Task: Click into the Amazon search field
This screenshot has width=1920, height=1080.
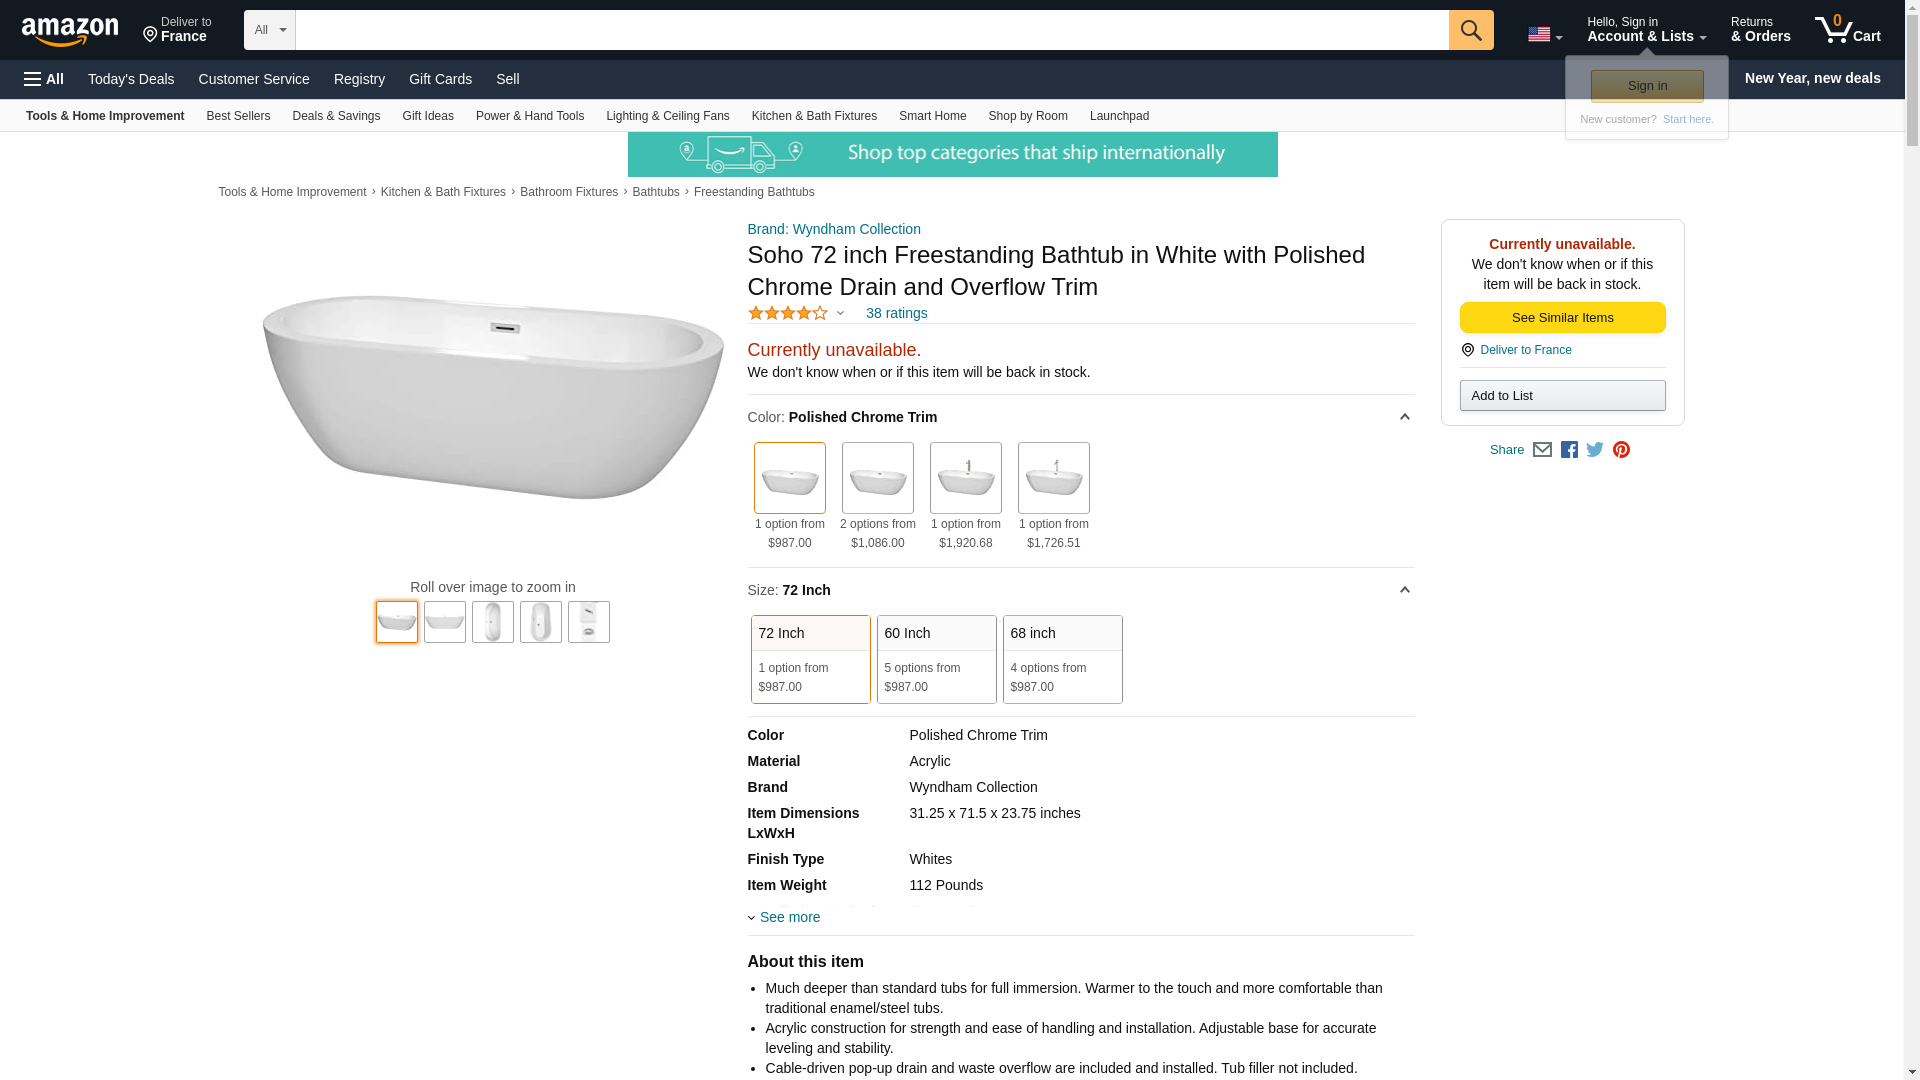Action: click(871, 30)
